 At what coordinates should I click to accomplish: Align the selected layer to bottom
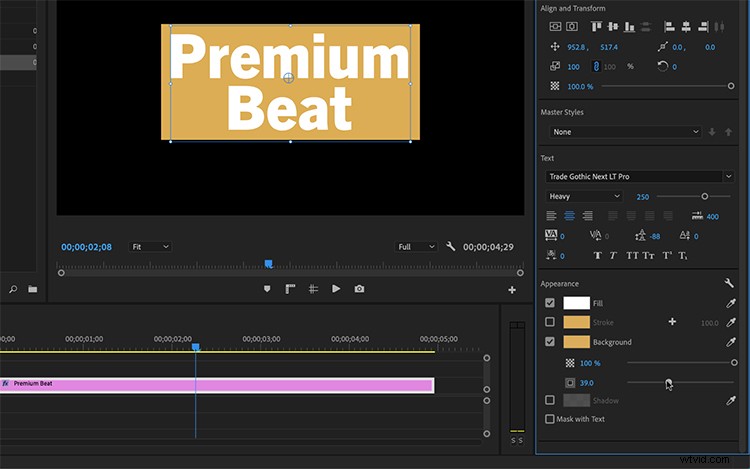click(x=629, y=27)
